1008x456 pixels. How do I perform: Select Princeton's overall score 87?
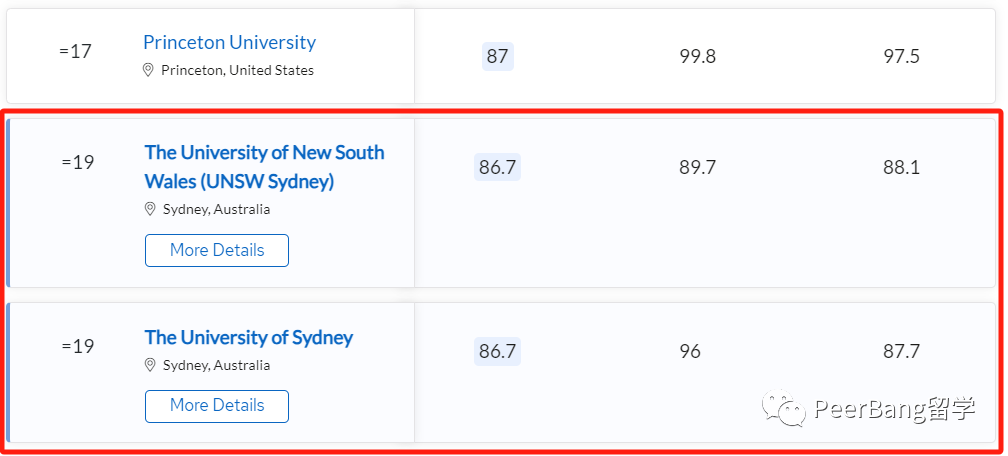pyautogui.click(x=498, y=57)
